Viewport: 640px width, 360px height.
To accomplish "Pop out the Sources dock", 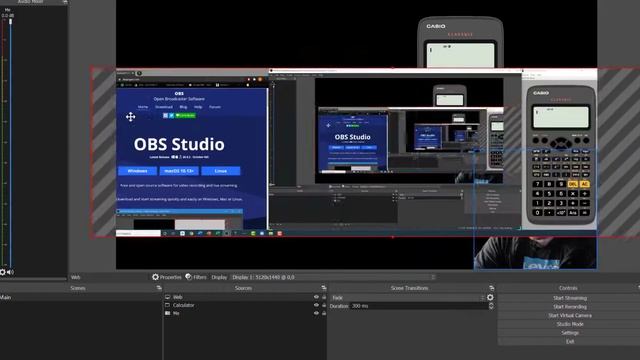I will click(x=324, y=288).
